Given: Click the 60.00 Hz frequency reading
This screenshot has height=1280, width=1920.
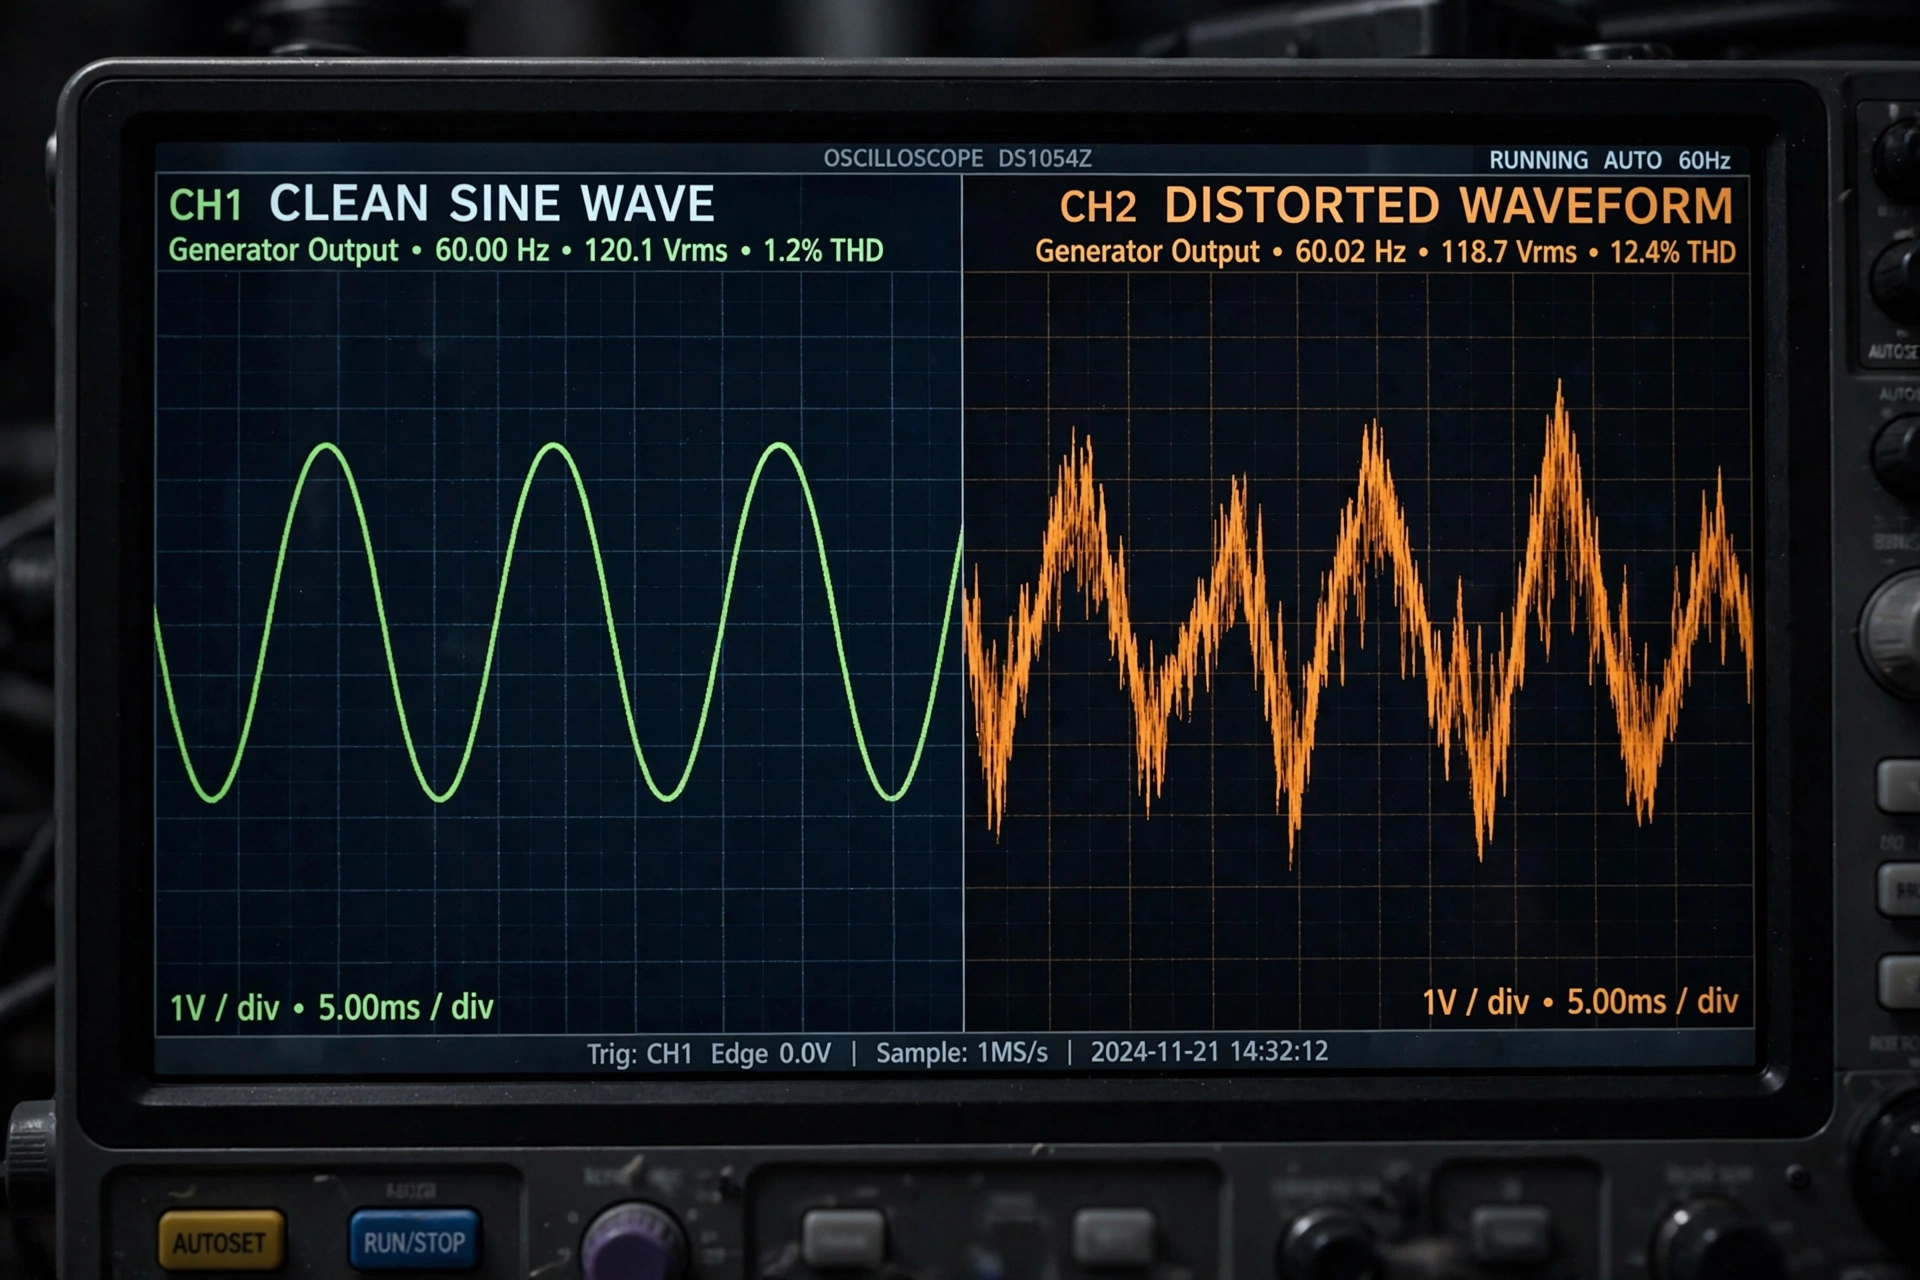Looking at the screenshot, I should [x=491, y=250].
